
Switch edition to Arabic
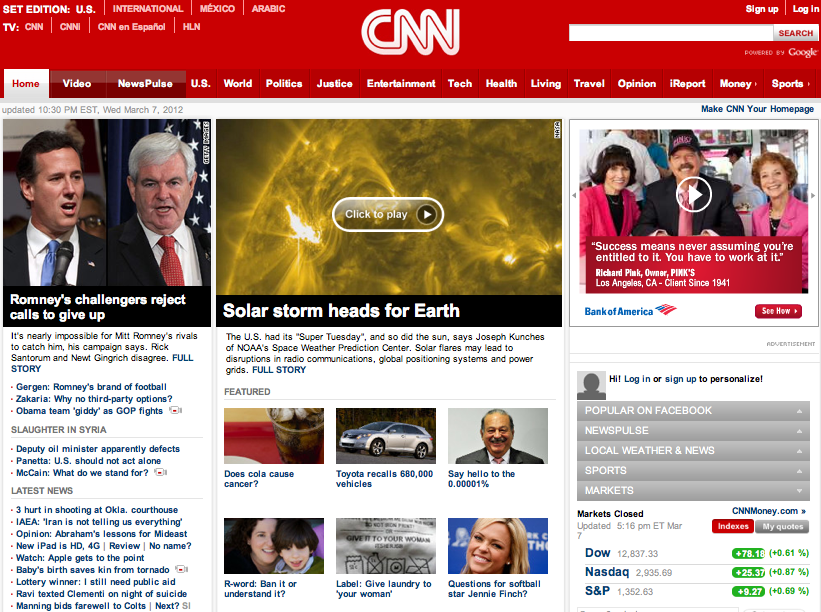tap(268, 9)
